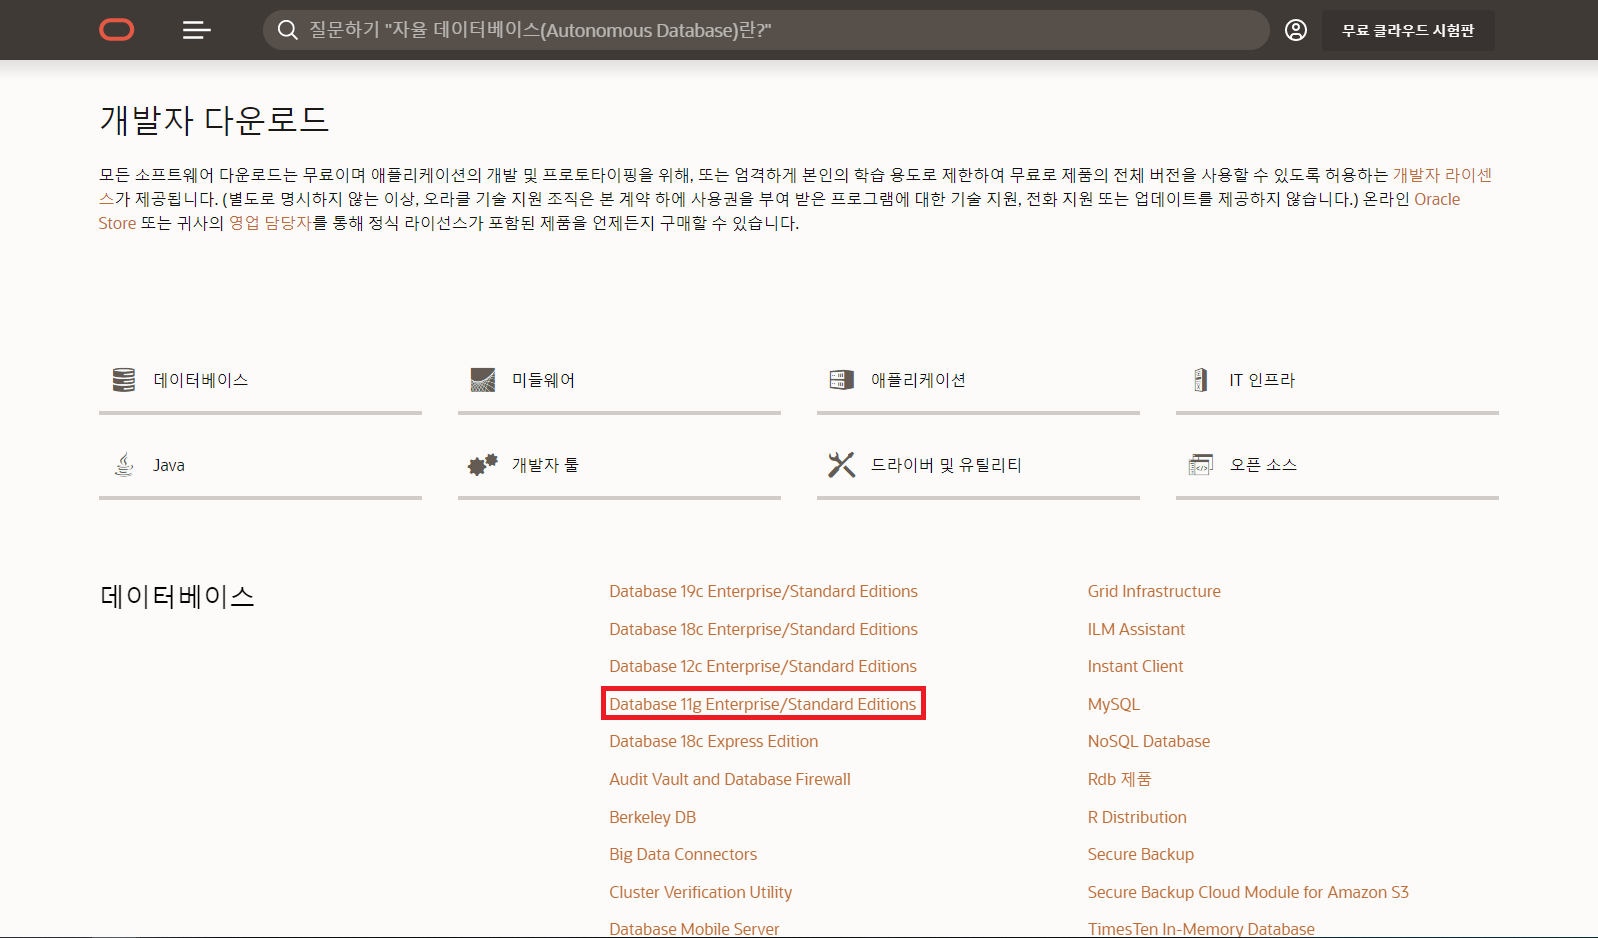Viewport: 1598px width, 938px height.
Task: Open Database 19c Enterprise/Standard Editions link
Action: click(763, 591)
